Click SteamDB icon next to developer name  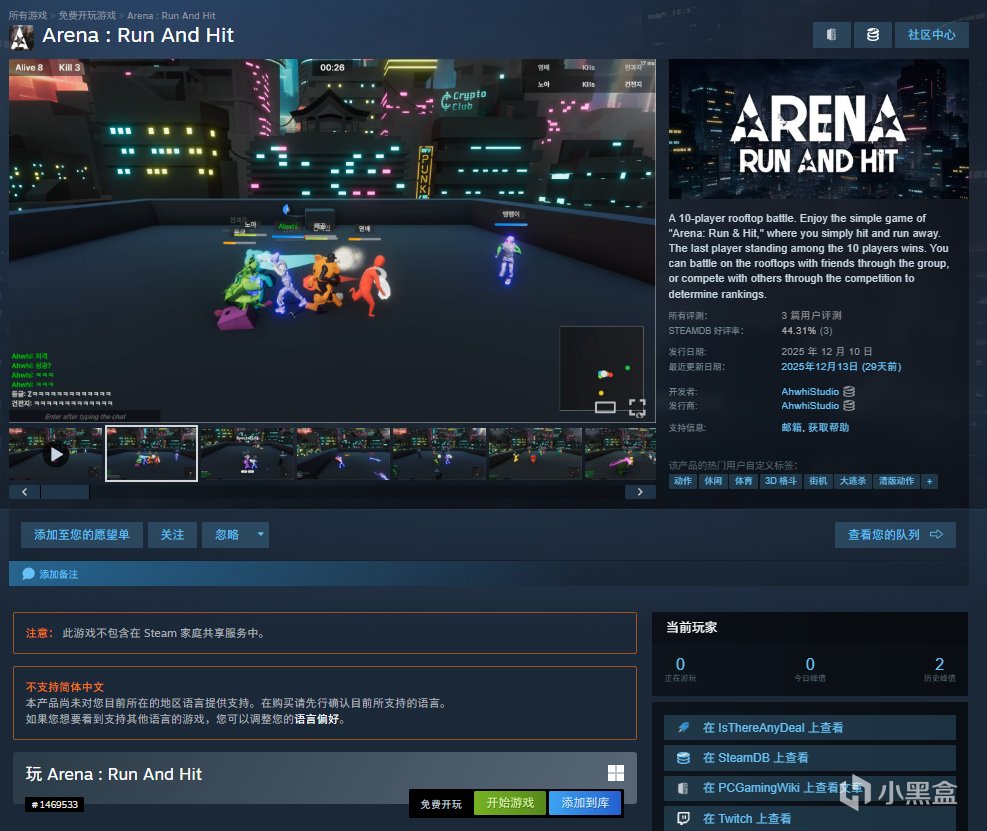[x=849, y=392]
